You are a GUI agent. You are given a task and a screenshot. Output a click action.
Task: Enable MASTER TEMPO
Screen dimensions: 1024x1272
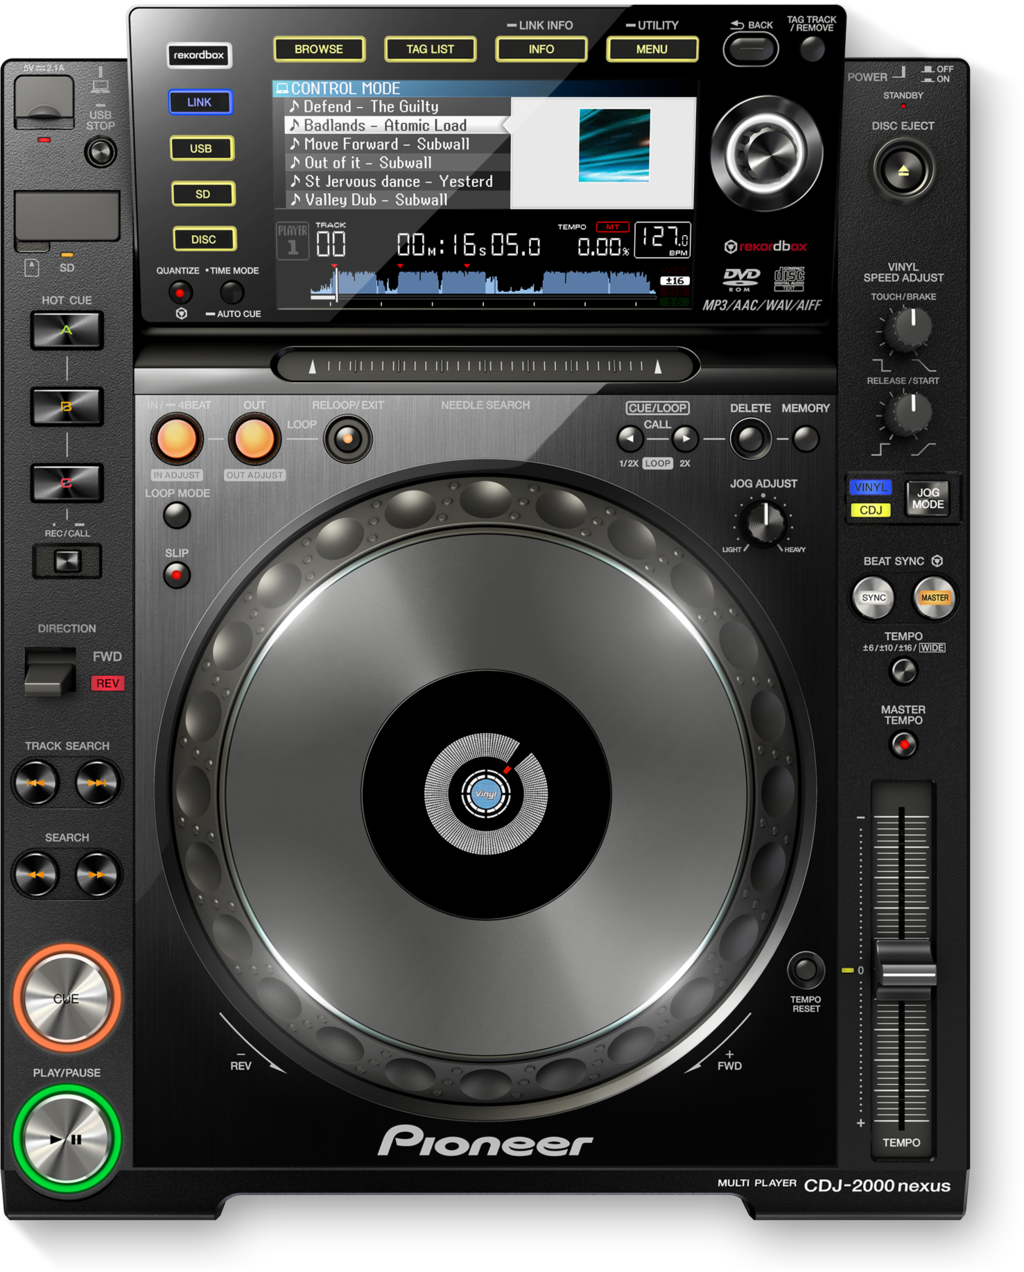click(902, 744)
